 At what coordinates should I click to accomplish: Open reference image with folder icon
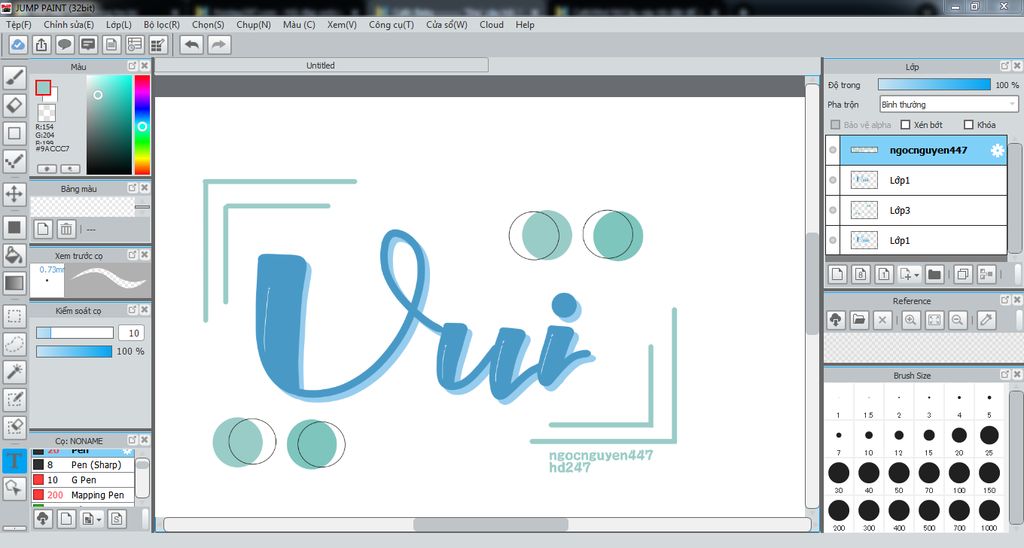coord(859,320)
